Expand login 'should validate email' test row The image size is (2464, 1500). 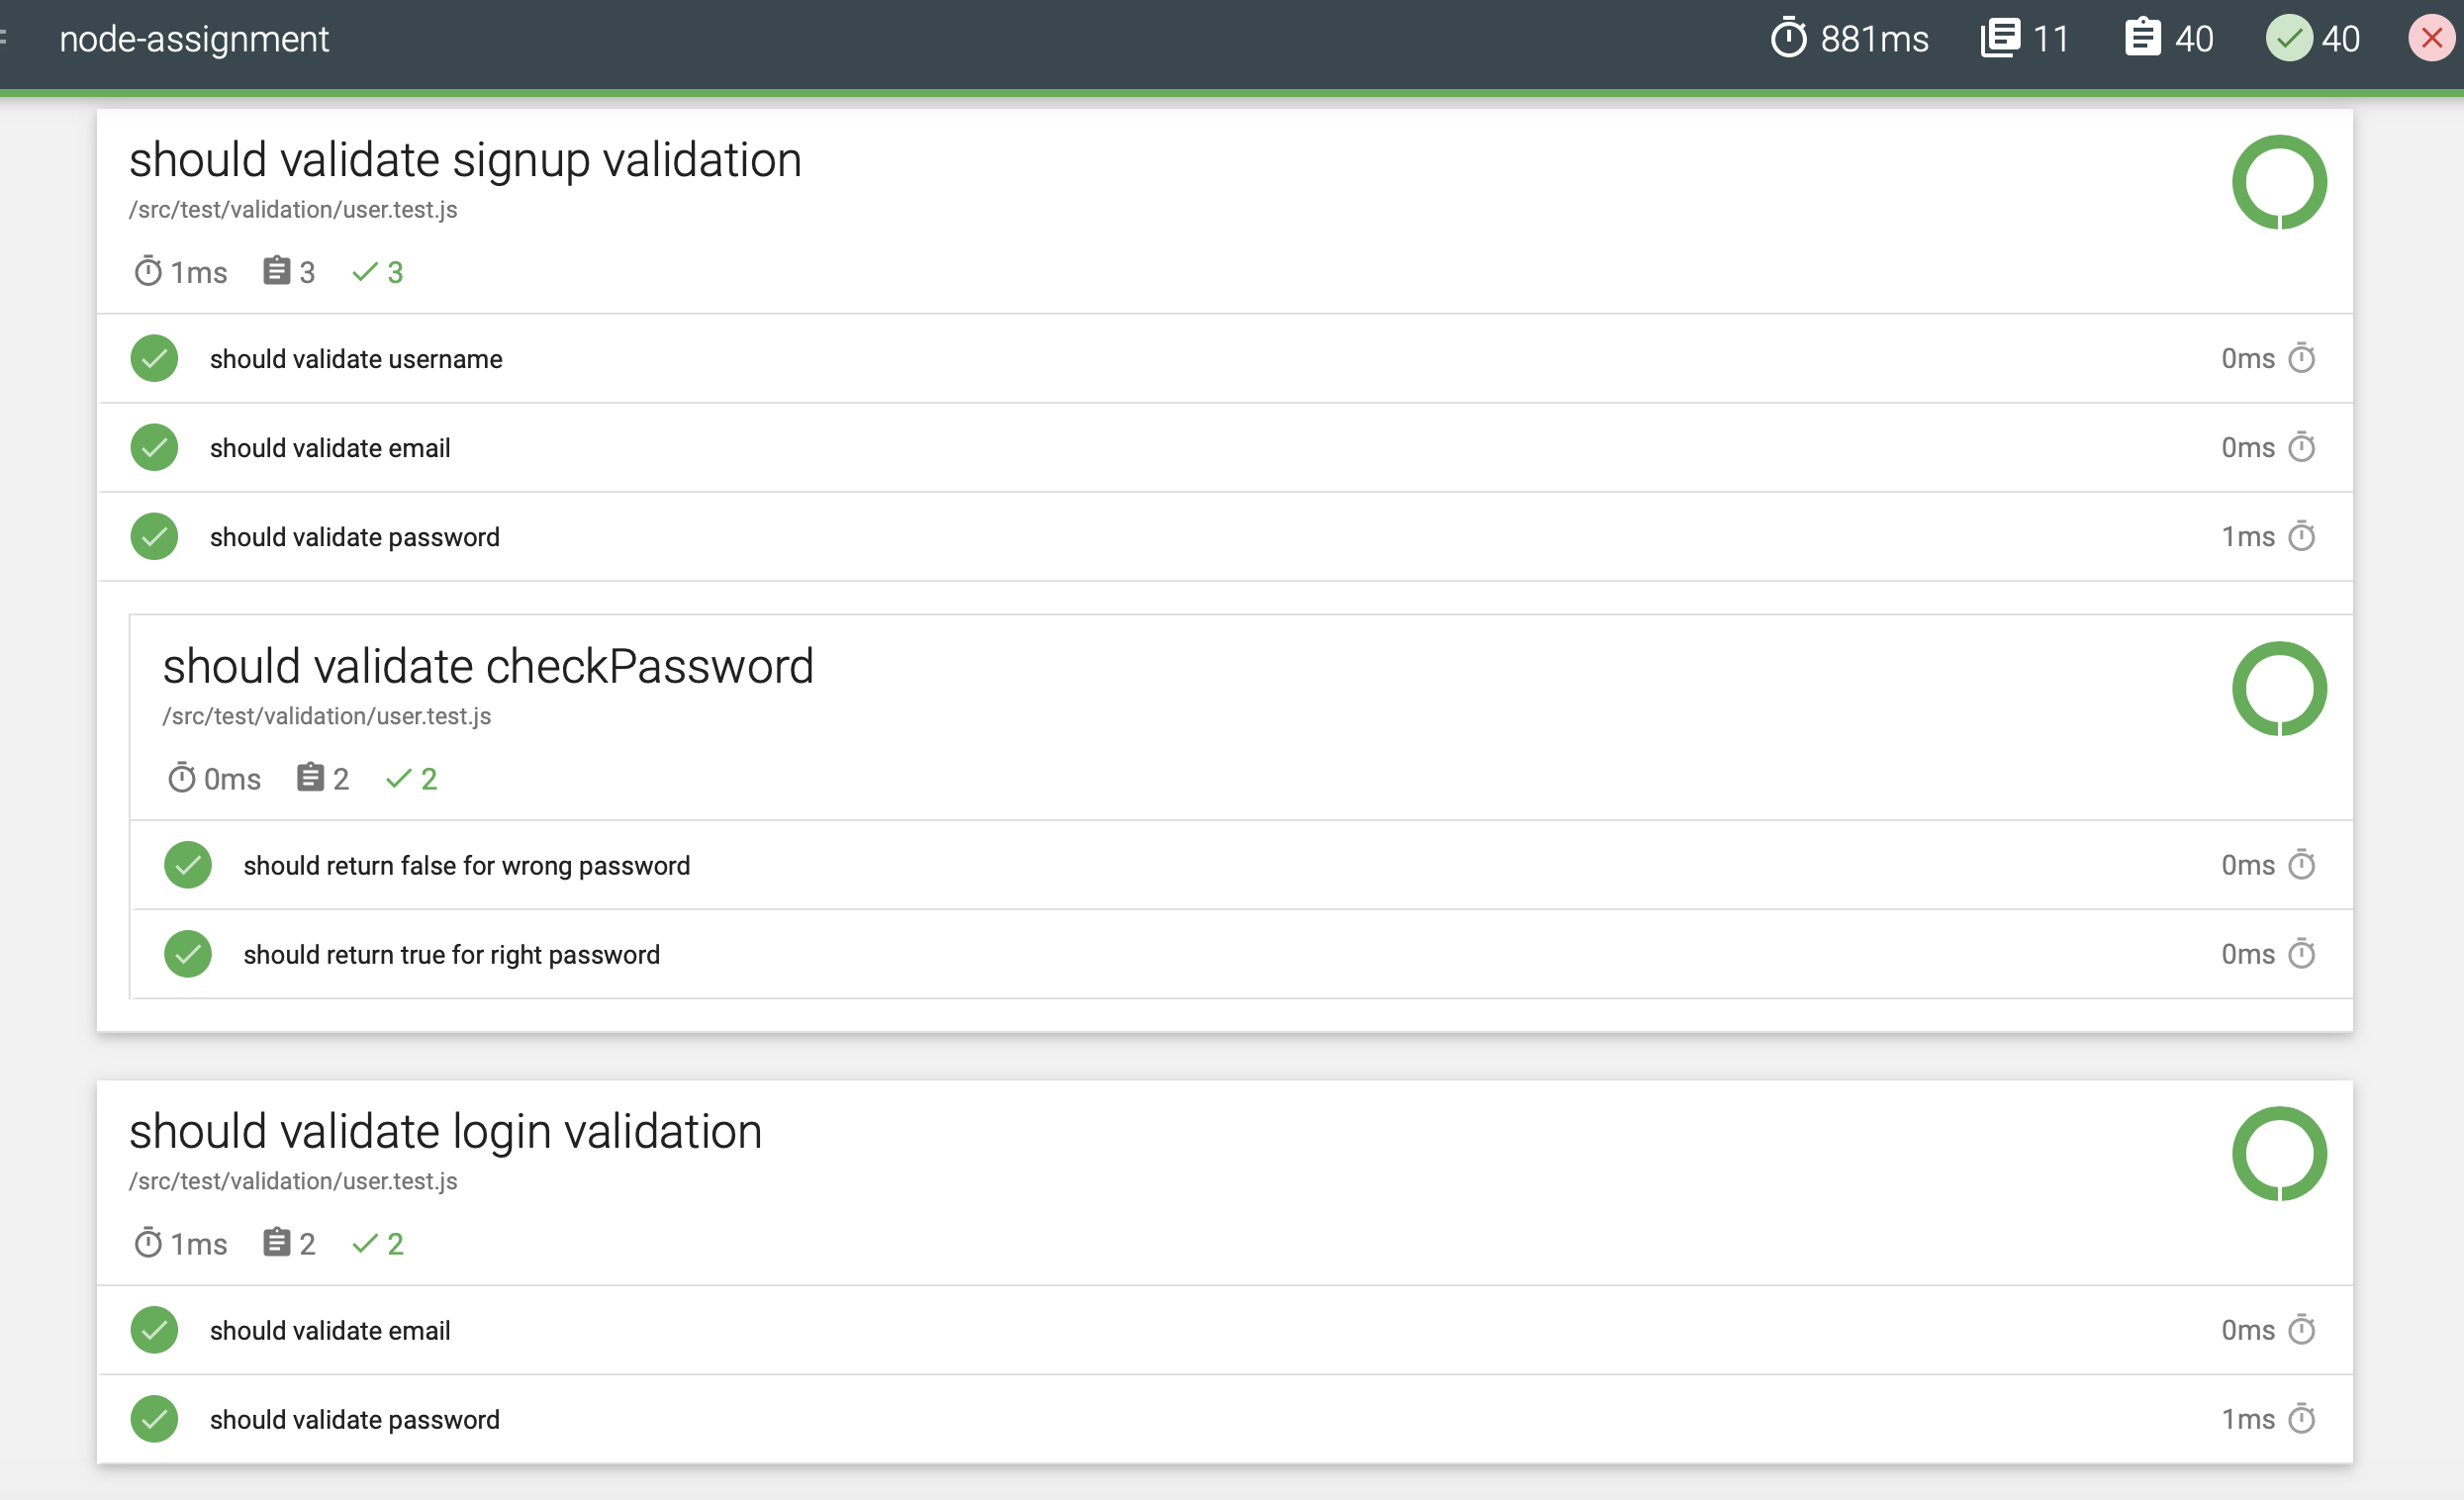click(330, 1331)
